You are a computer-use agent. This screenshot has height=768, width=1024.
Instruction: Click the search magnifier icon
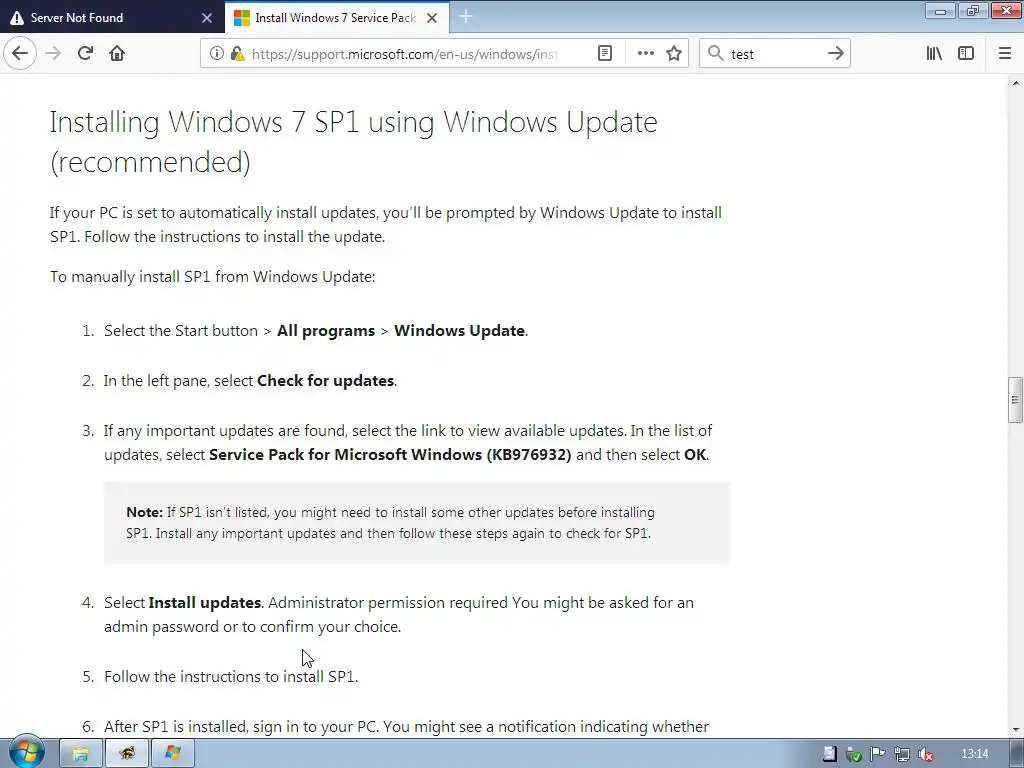(x=716, y=54)
